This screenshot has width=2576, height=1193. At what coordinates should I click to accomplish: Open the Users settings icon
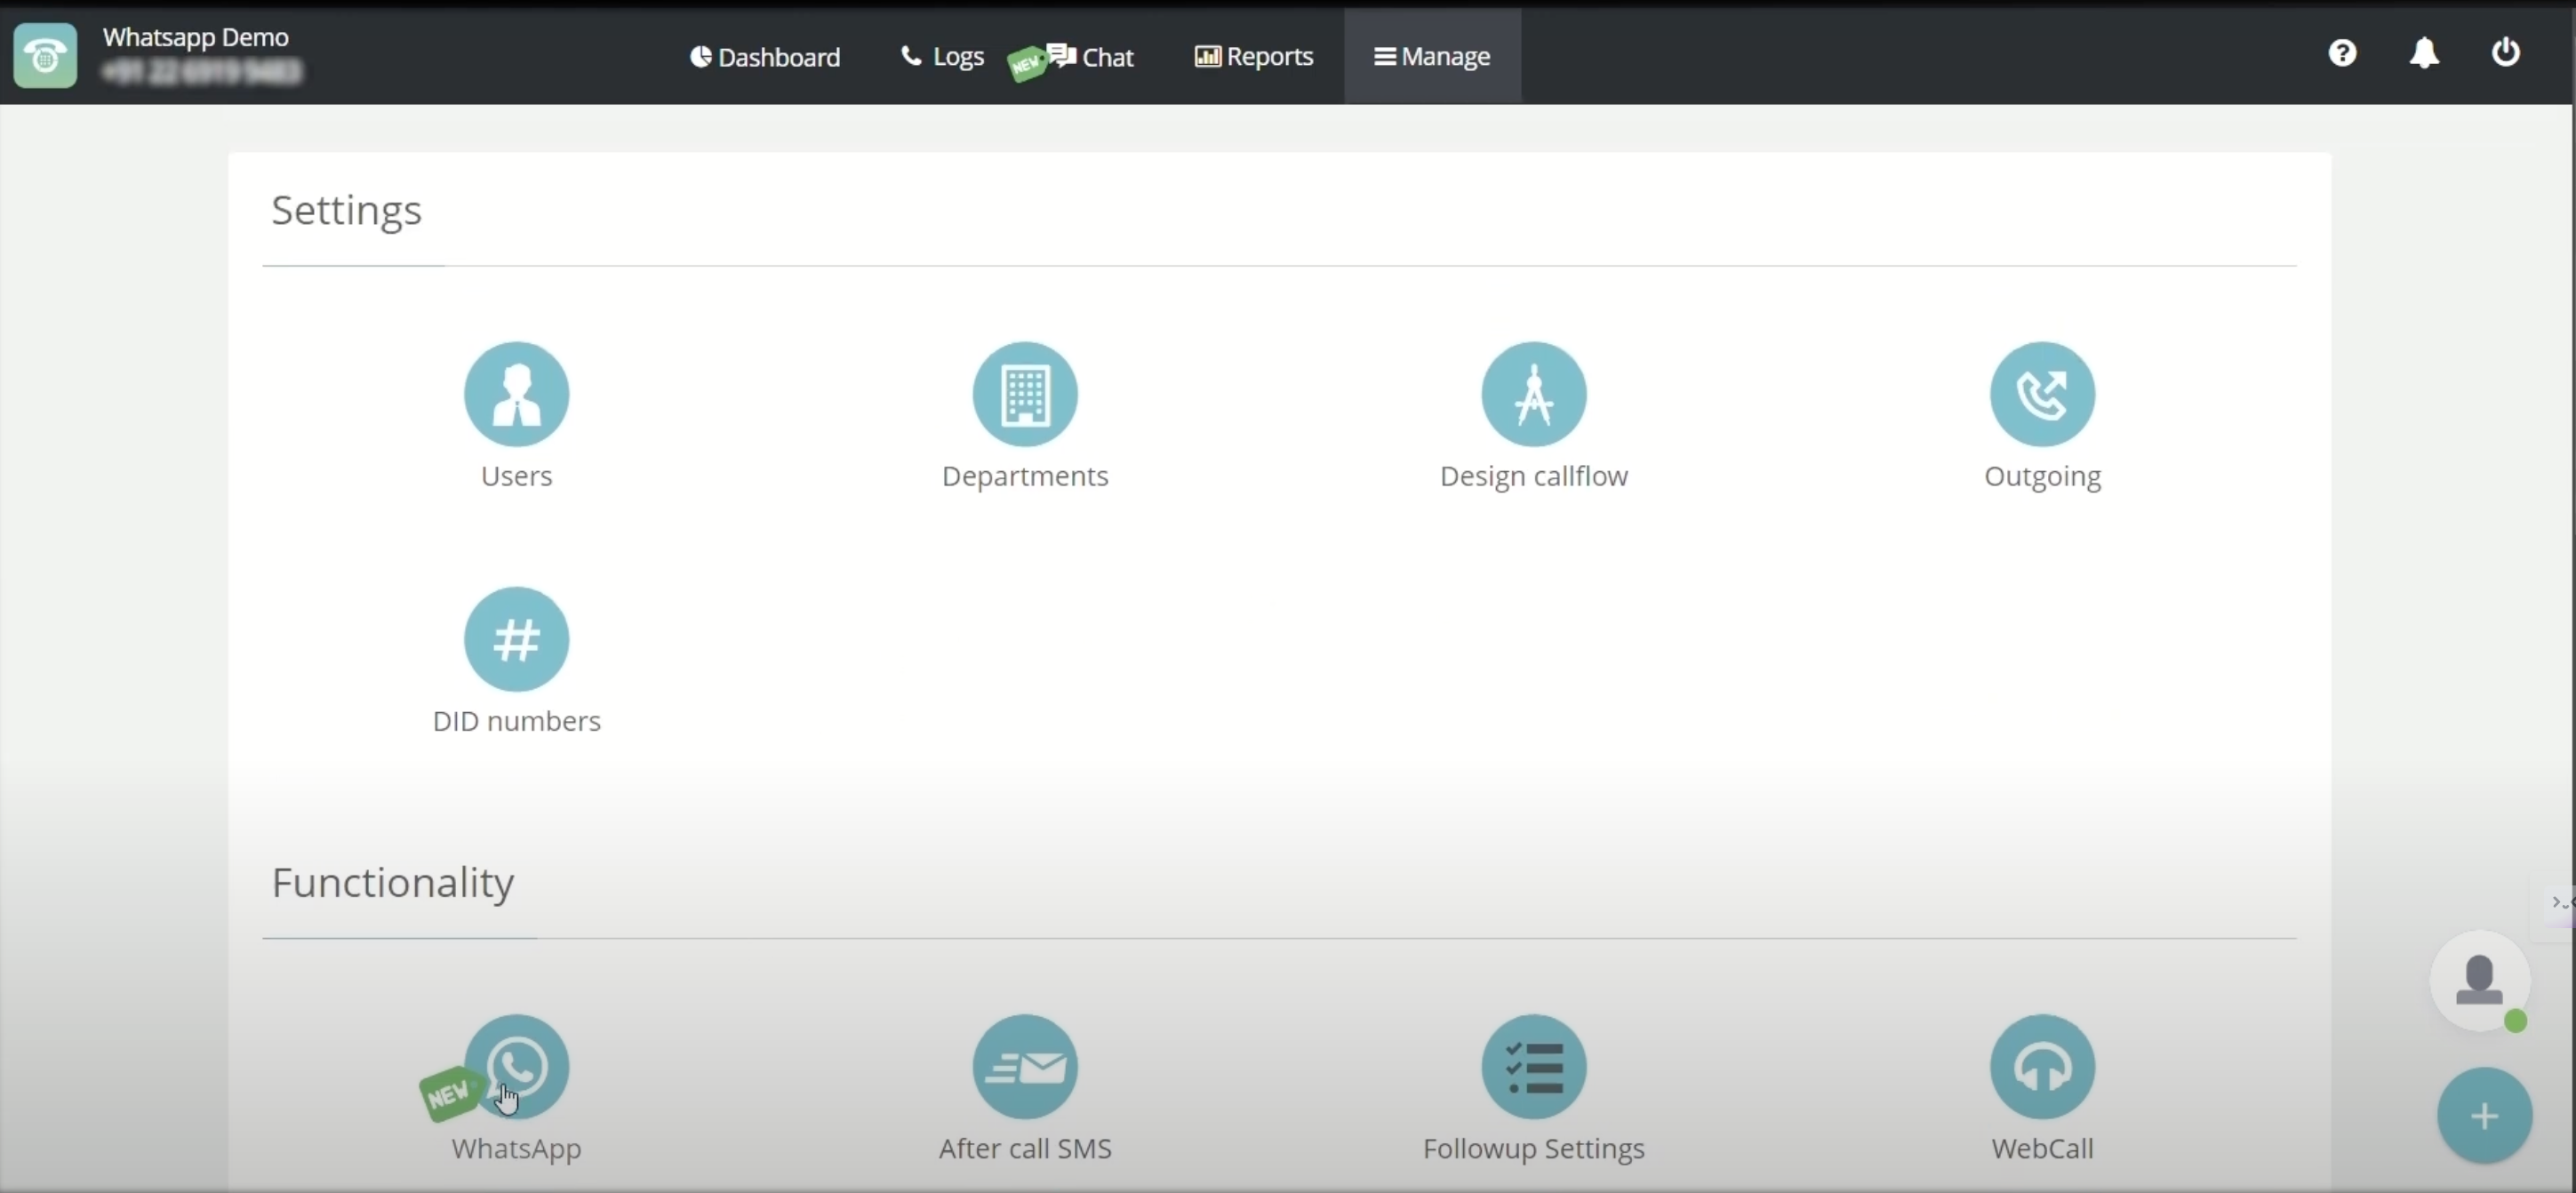[x=516, y=393]
